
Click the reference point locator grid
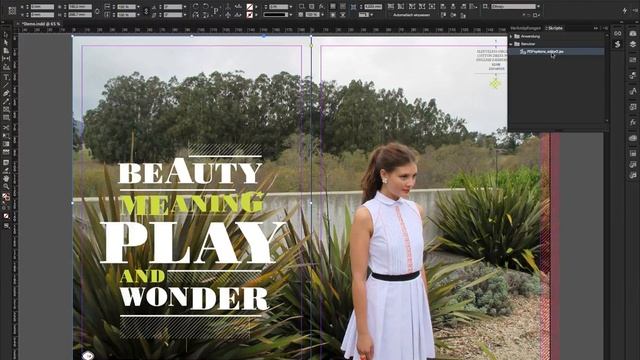click(x=12, y=11)
